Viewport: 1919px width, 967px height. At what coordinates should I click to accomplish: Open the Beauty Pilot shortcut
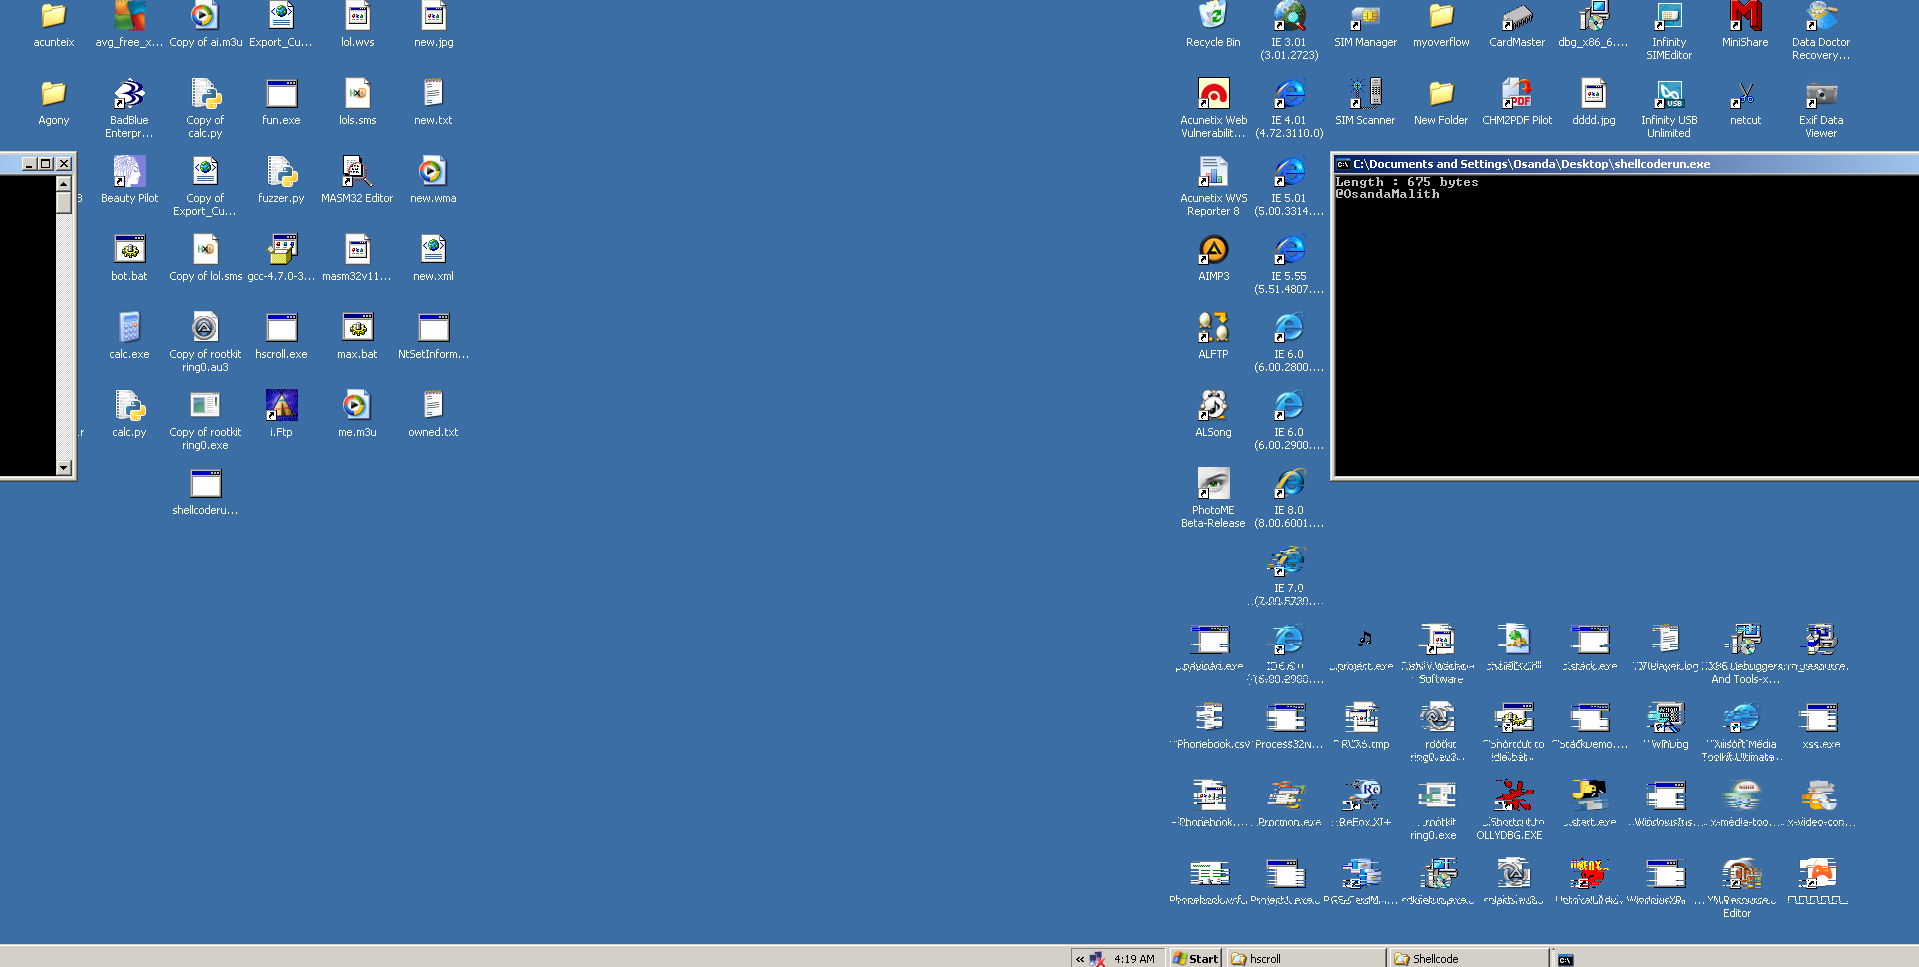pos(129,172)
